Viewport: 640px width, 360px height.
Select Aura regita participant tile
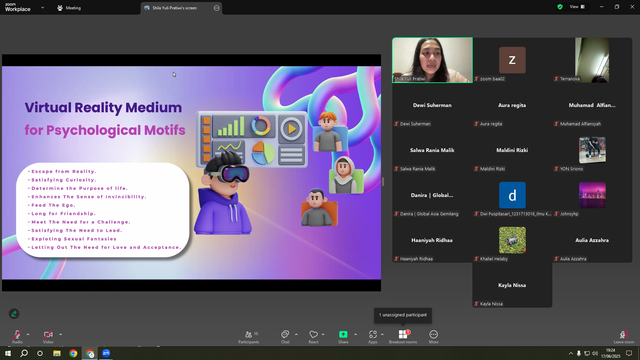pyautogui.click(x=512, y=105)
